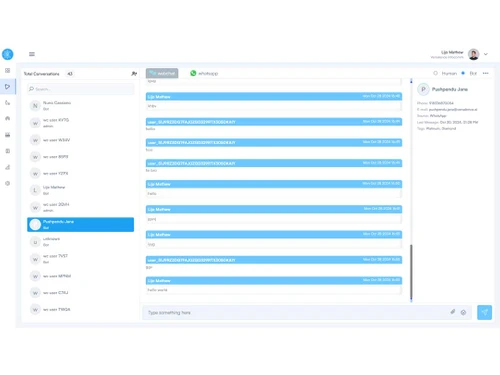Click the user name label at top right
This screenshot has height=375, width=500.
(452, 52)
